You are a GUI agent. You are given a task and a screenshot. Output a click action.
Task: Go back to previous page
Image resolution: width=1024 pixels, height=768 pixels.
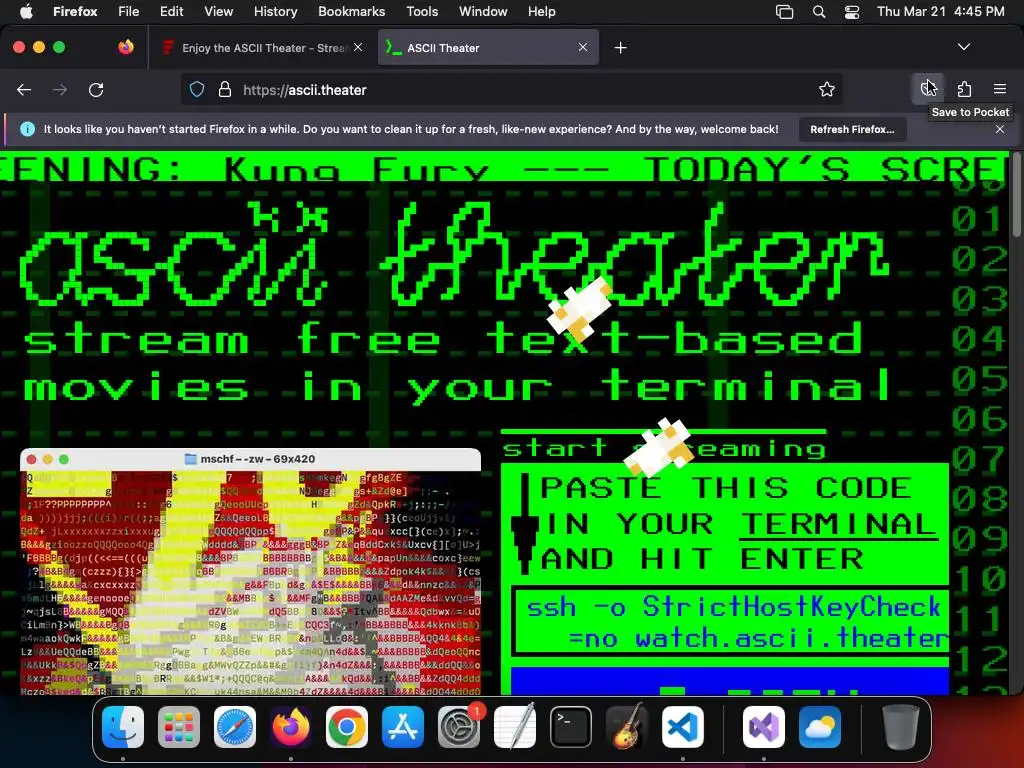(x=24, y=89)
